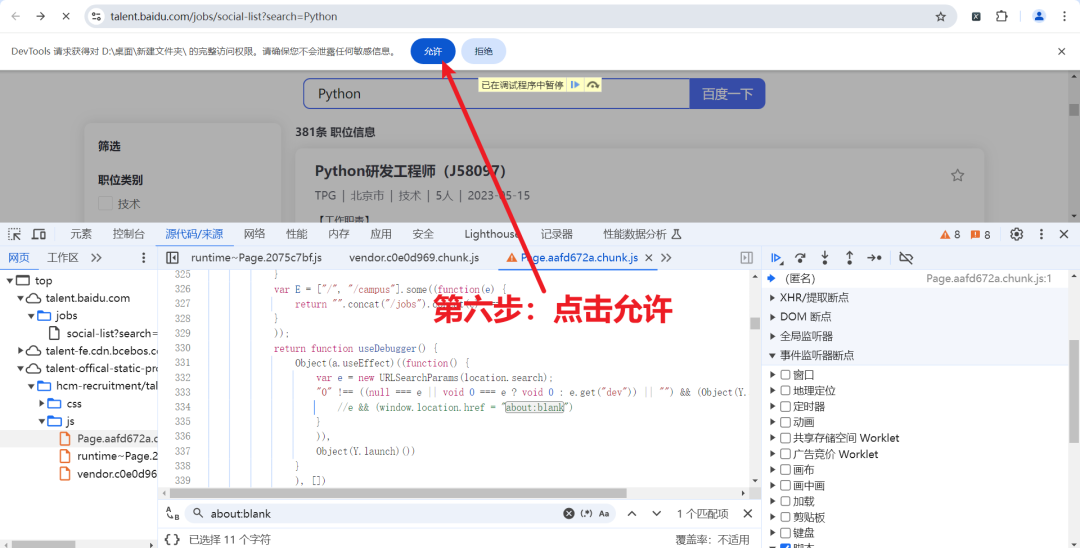Click 百度一下 search button

[x=727, y=94]
